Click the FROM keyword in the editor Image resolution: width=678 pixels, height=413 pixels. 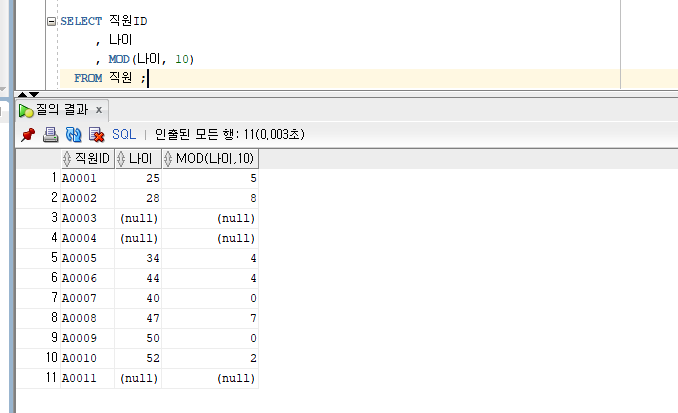point(88,78)
